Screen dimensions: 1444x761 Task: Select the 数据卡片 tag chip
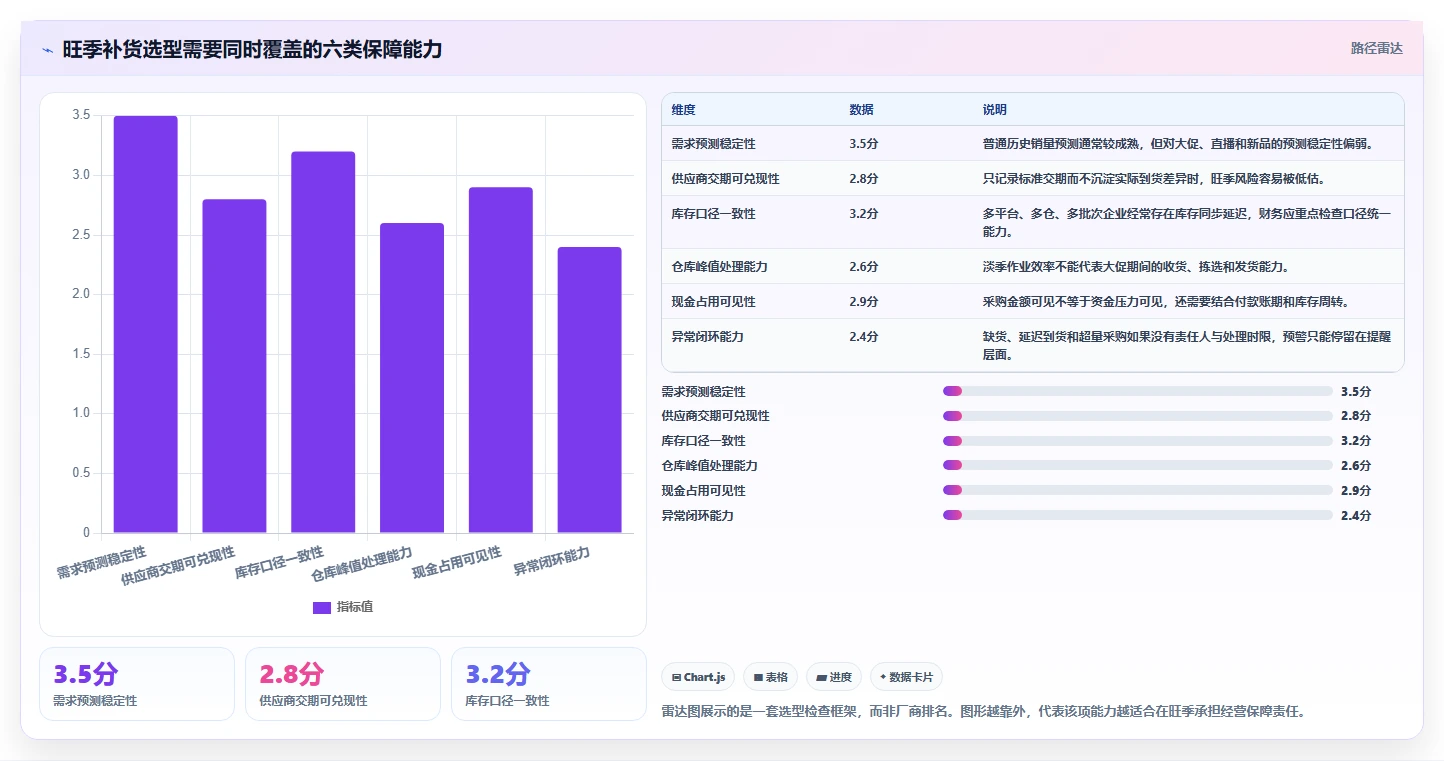(906, 677)
